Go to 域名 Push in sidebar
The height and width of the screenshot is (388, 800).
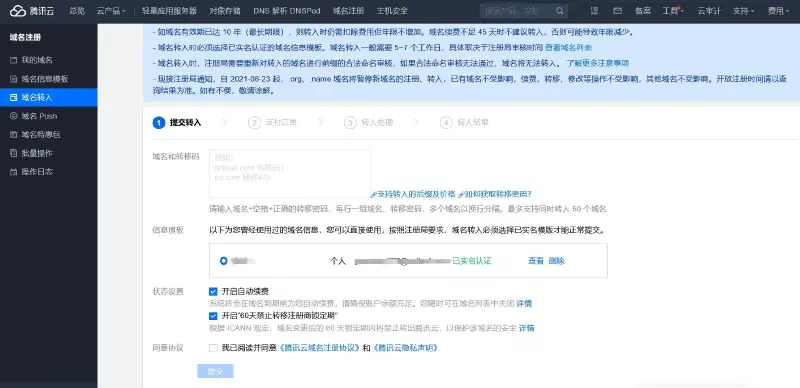click(x=39, y=116)
